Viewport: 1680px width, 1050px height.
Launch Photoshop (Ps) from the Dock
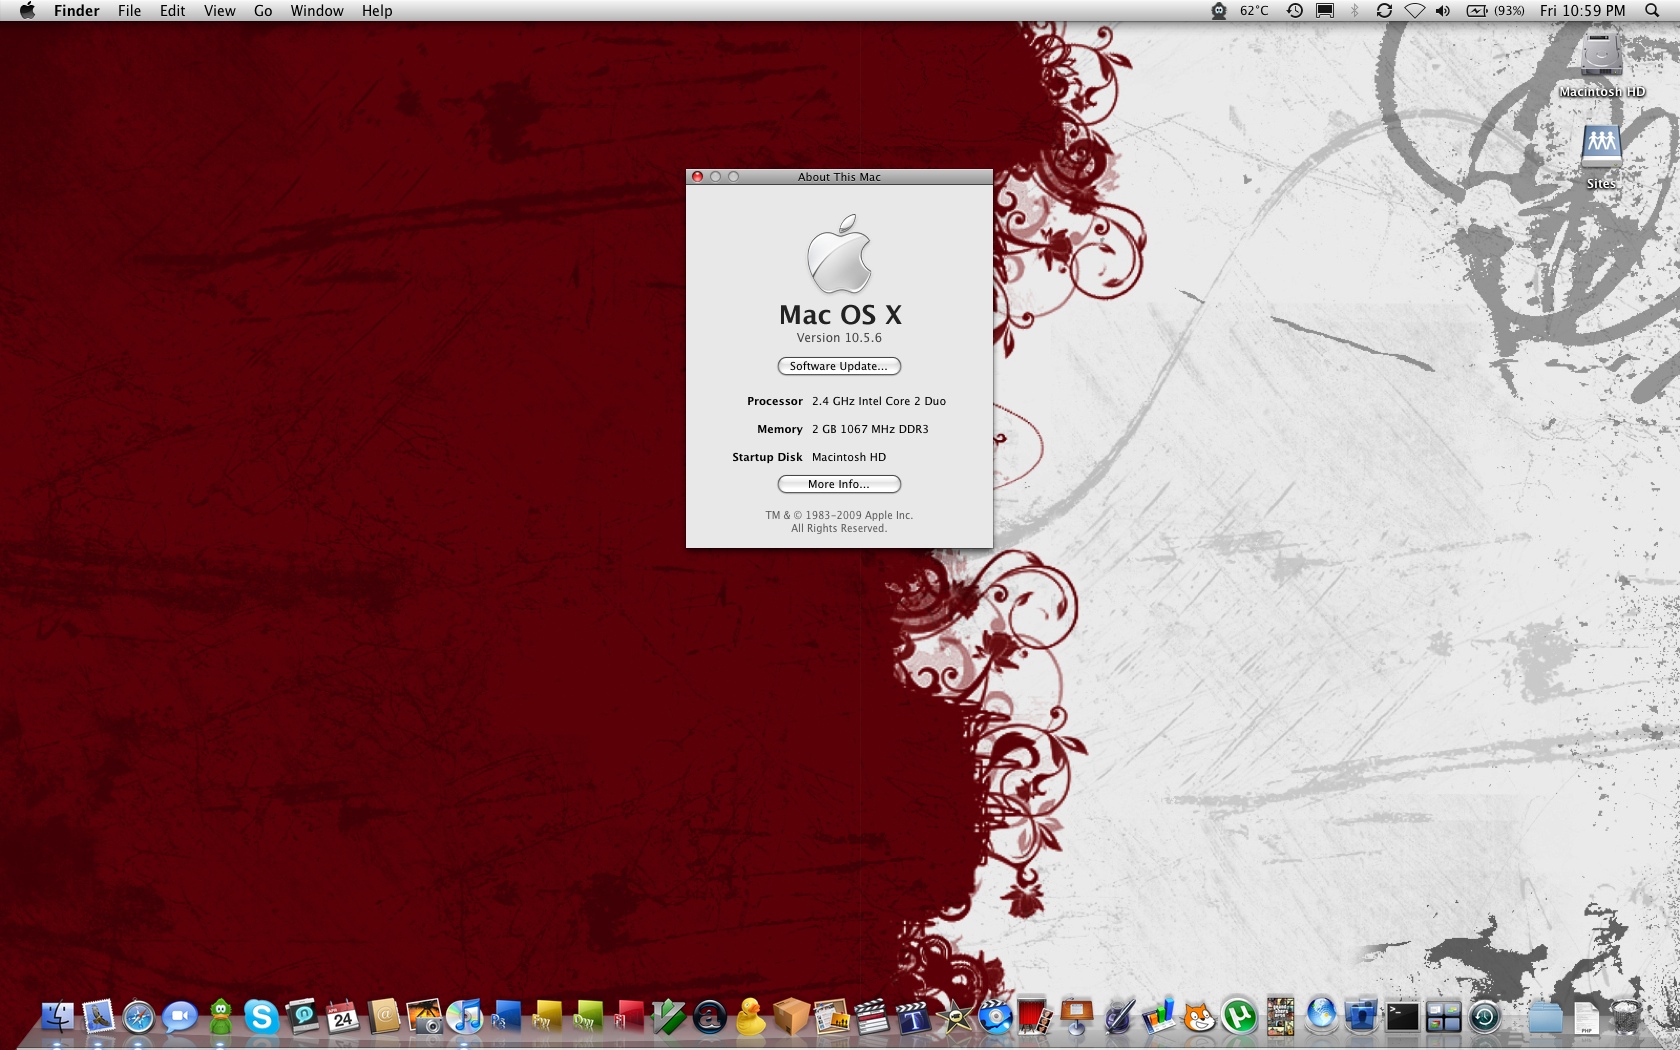pos(506,1017)
